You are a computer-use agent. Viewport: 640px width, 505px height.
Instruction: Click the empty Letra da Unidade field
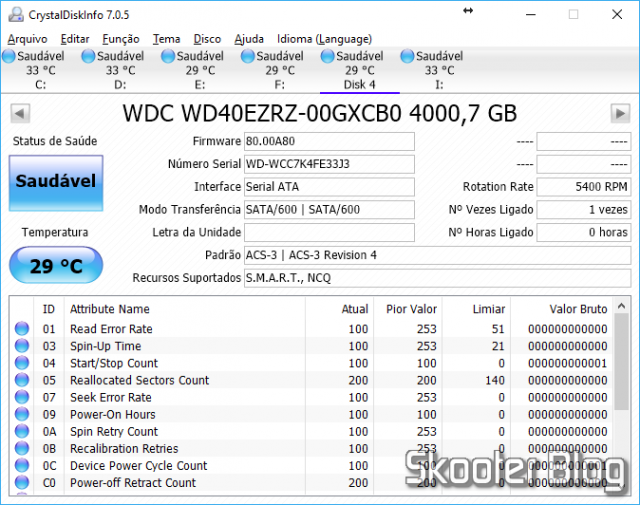click(x=329, y=233)
